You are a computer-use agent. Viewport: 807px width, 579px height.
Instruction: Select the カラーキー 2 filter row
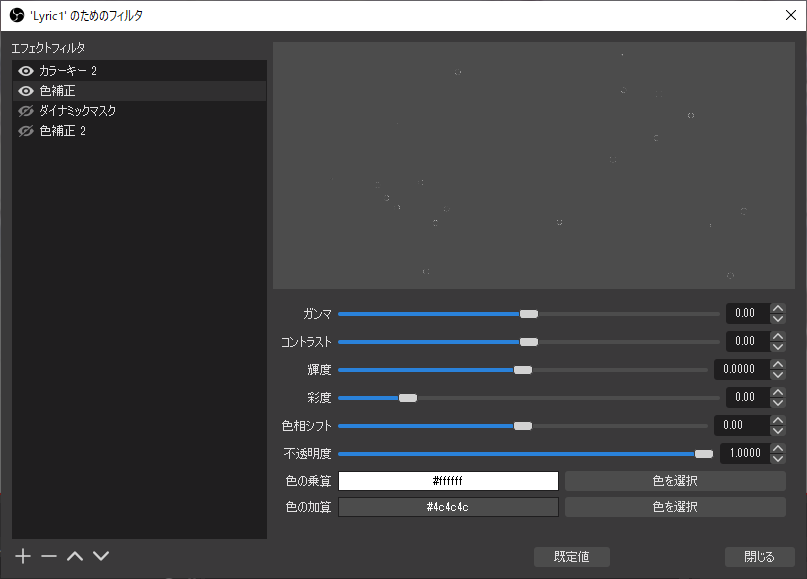click(x=139, y=71)
